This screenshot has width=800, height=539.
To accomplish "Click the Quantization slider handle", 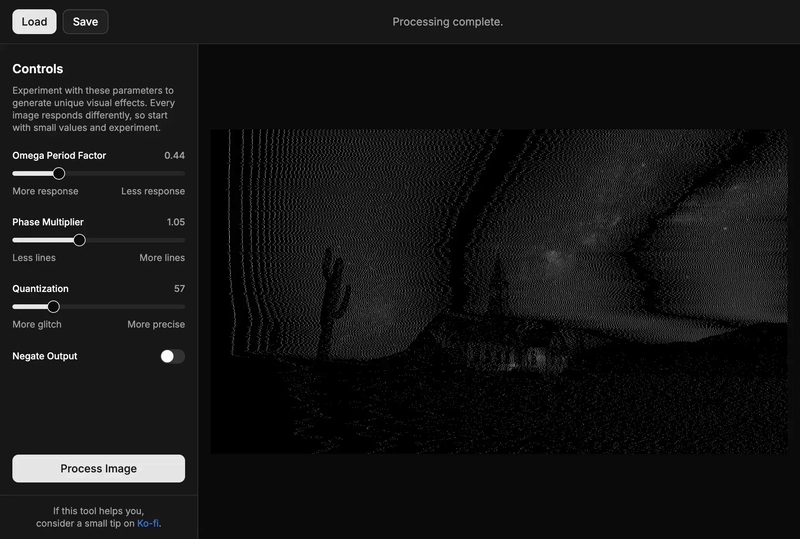I will point(53,307).
